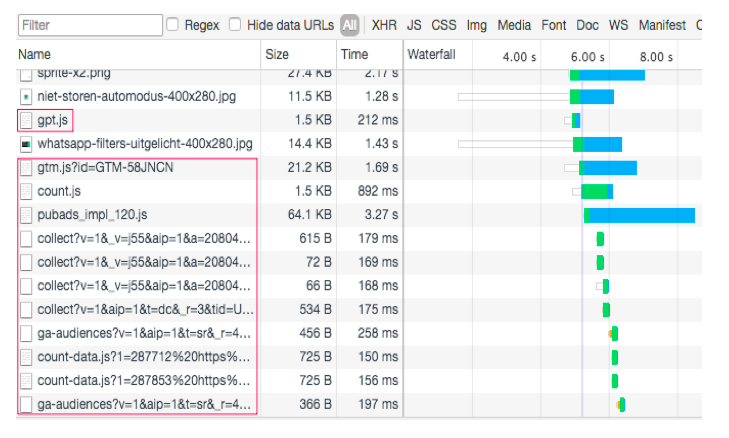The width and height of the screenshot is (729, 438).
Task: Click the pubads_impl_120.js file icon
Action: click(x=27, y=214)
